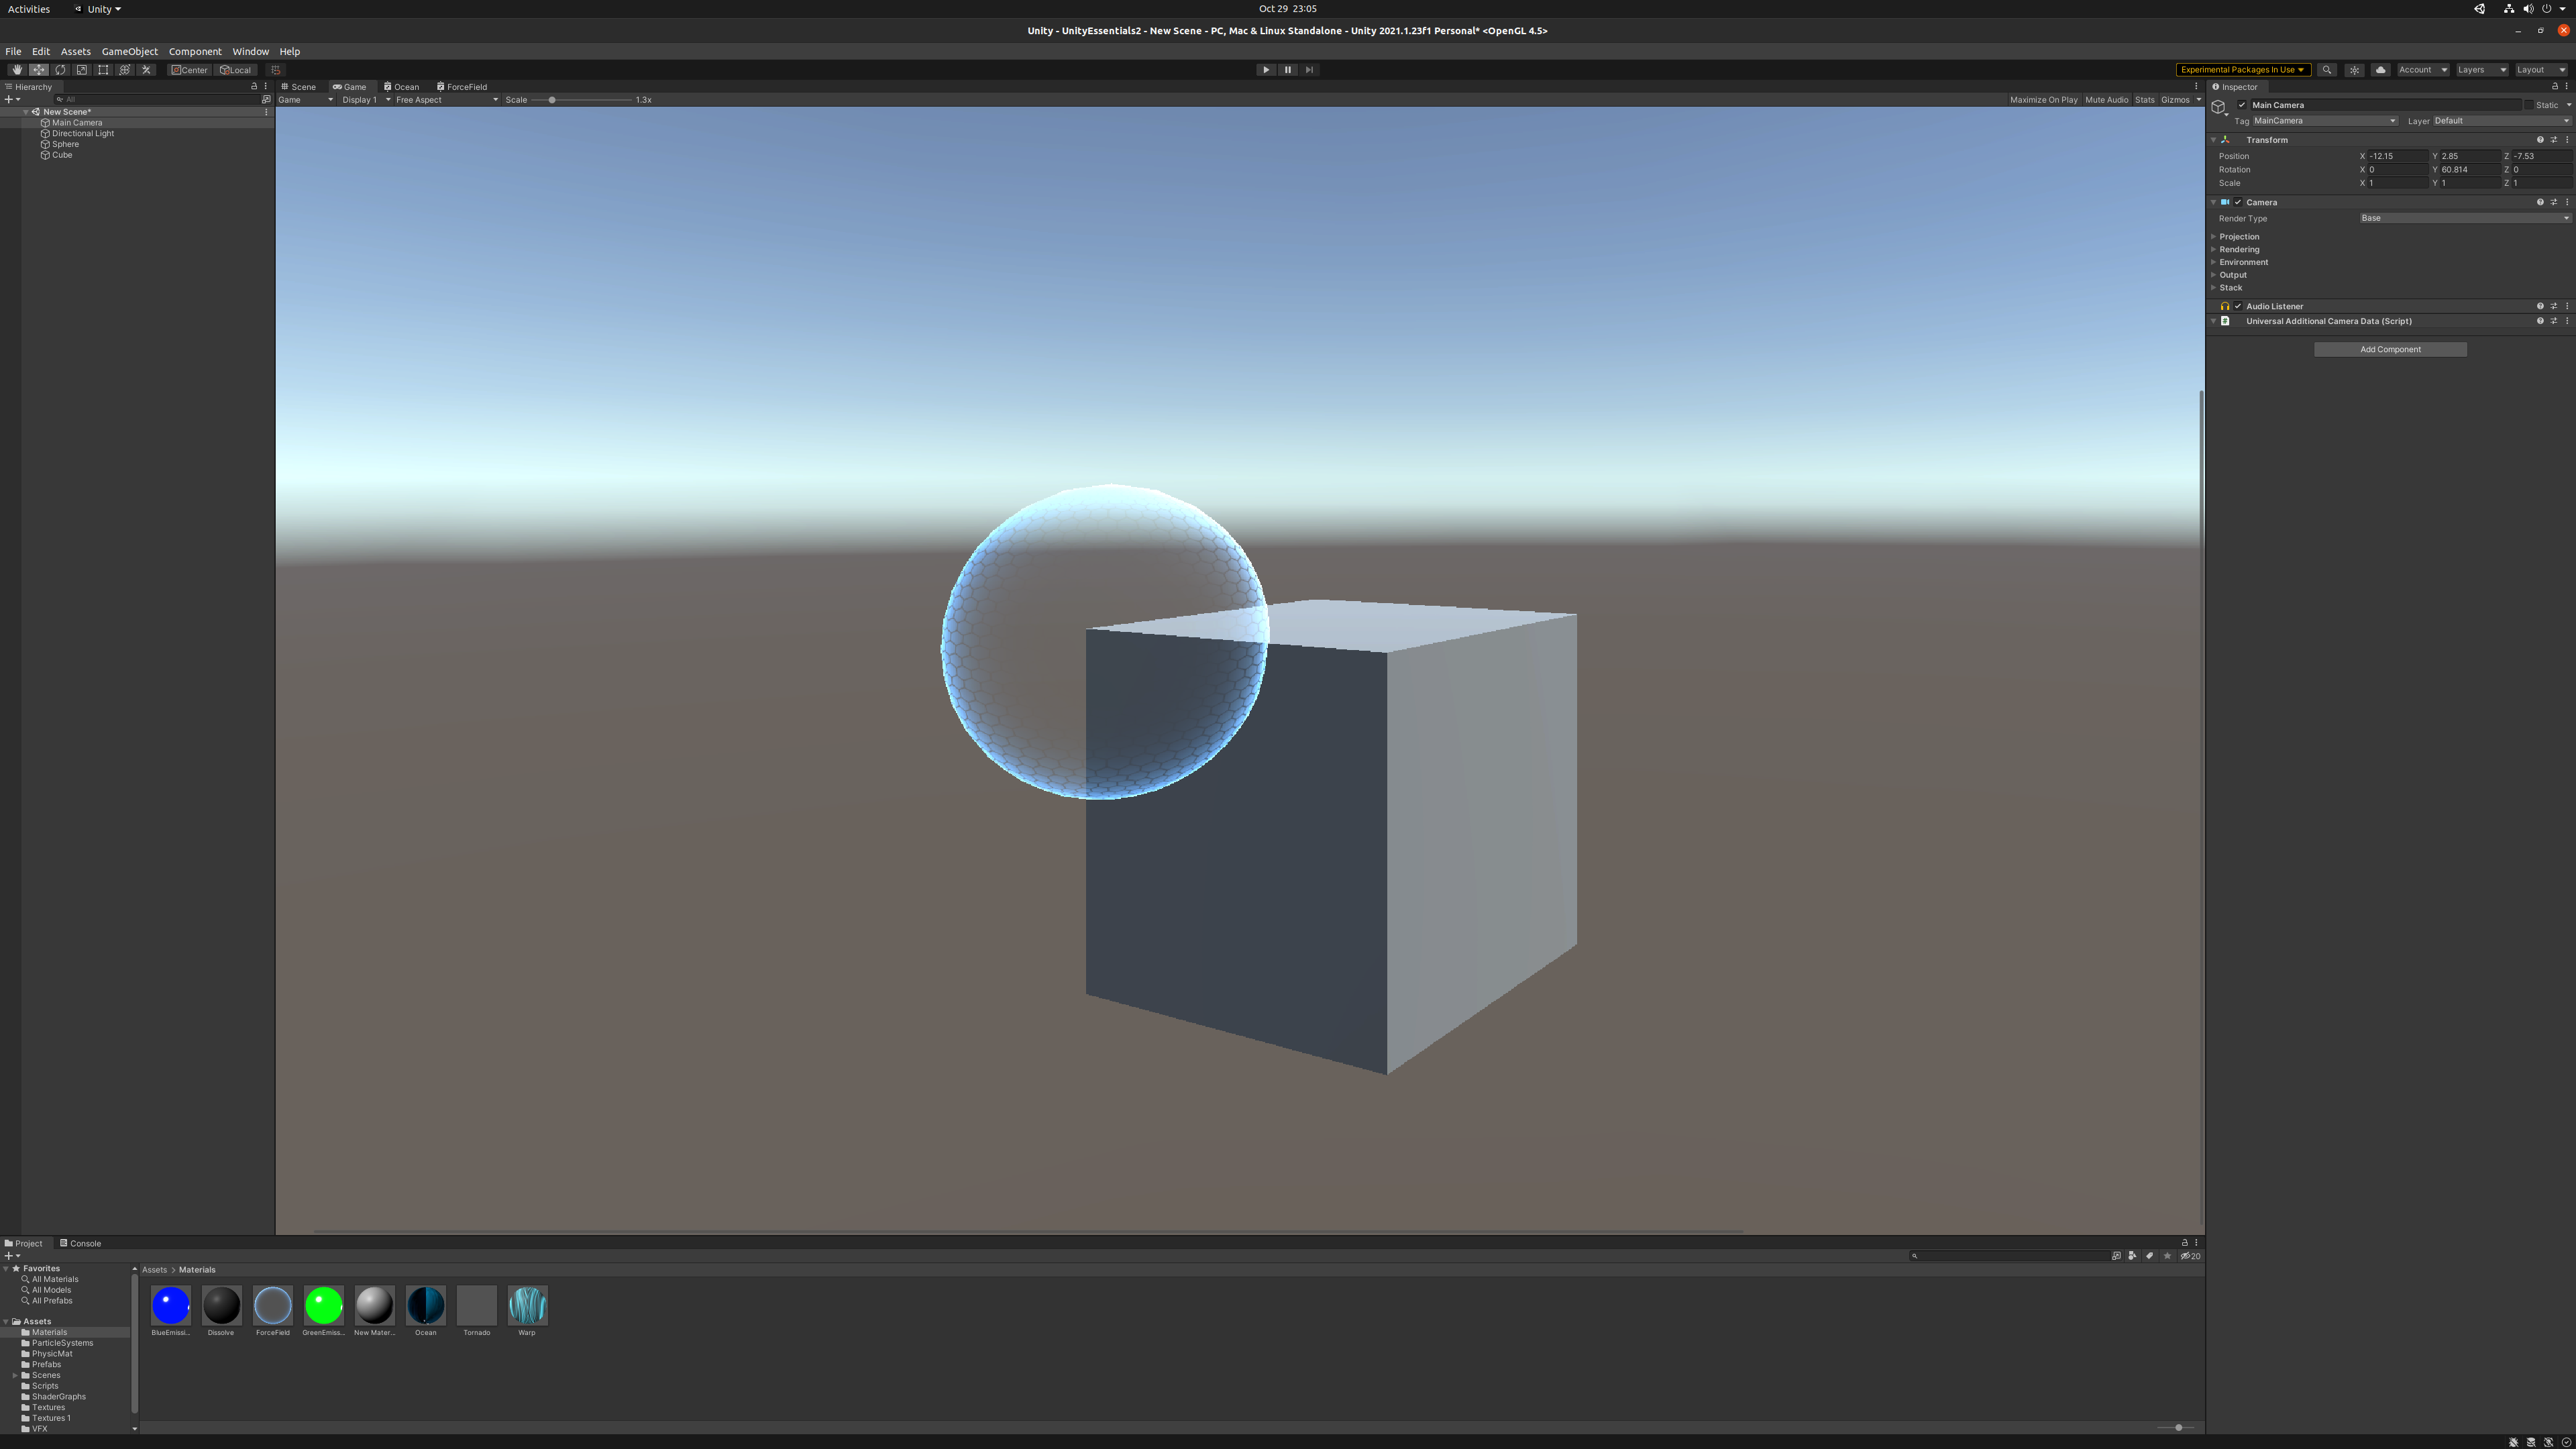
Task: Select the Hand (view) tool
Action: [17, 70]
